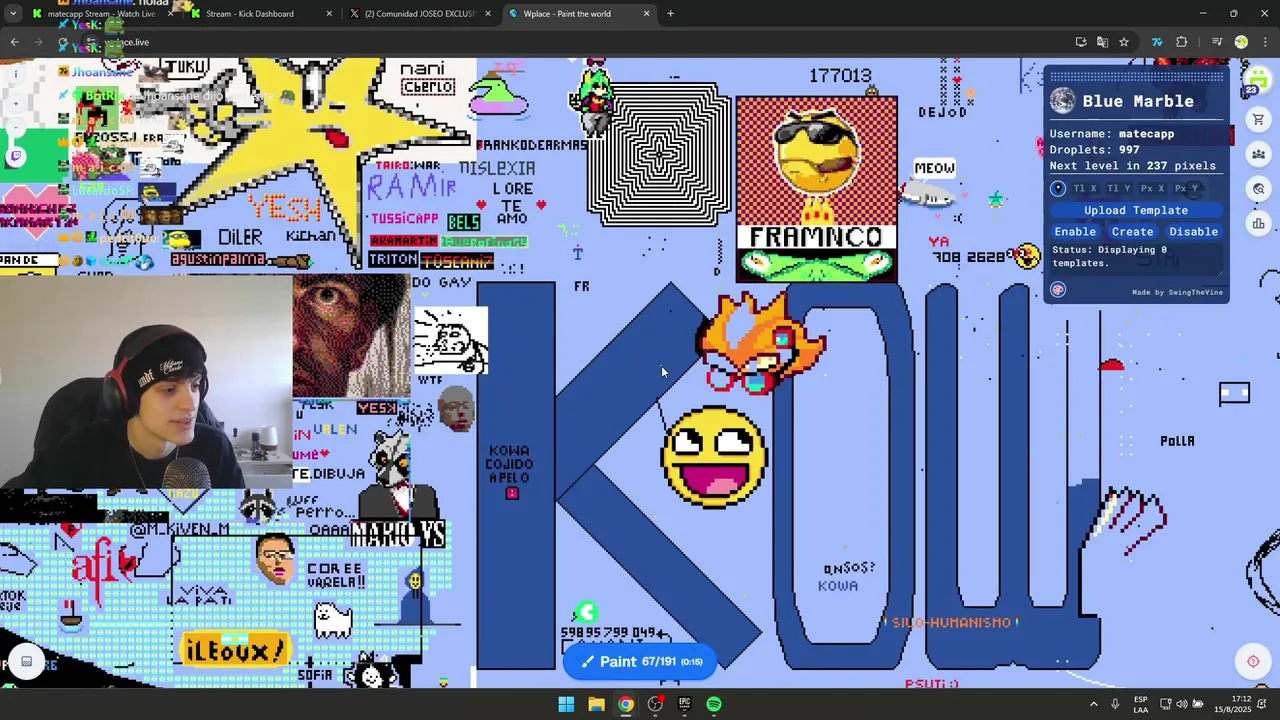Screen dimensions: 1280x720
Task: Click the Blue Marble dotted drag handle
Action: pyautogui.click(x=1136, y=76)
